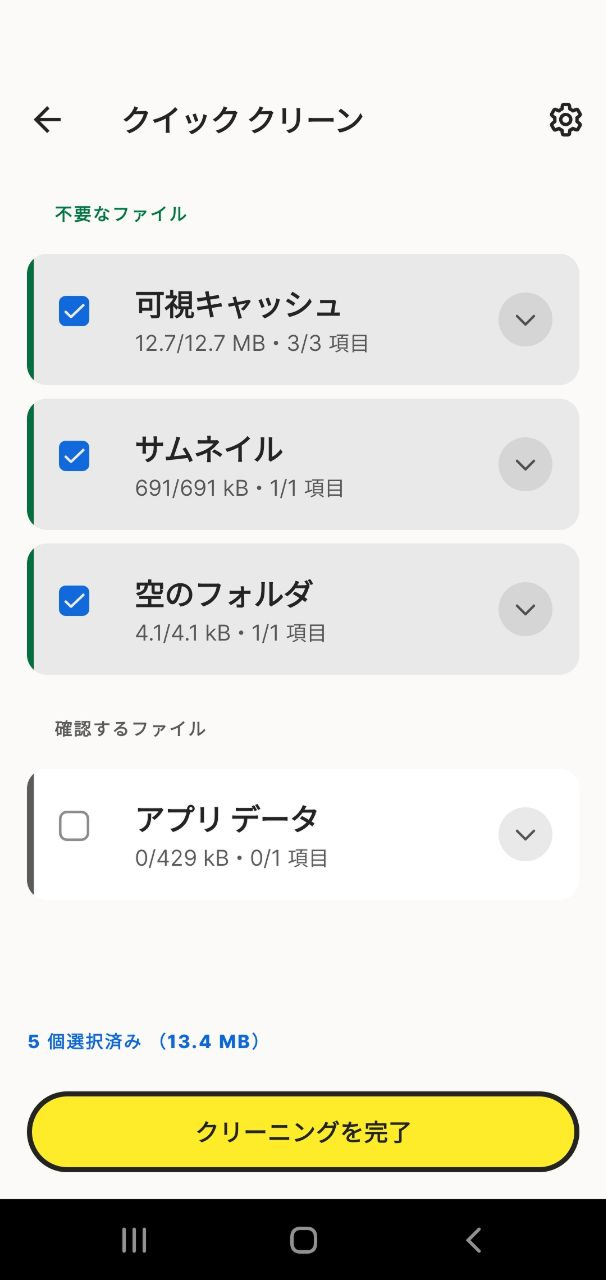Select the アプリ データ card title
The height and width of the screenshot is (1280, 606).
click(227, 819)
